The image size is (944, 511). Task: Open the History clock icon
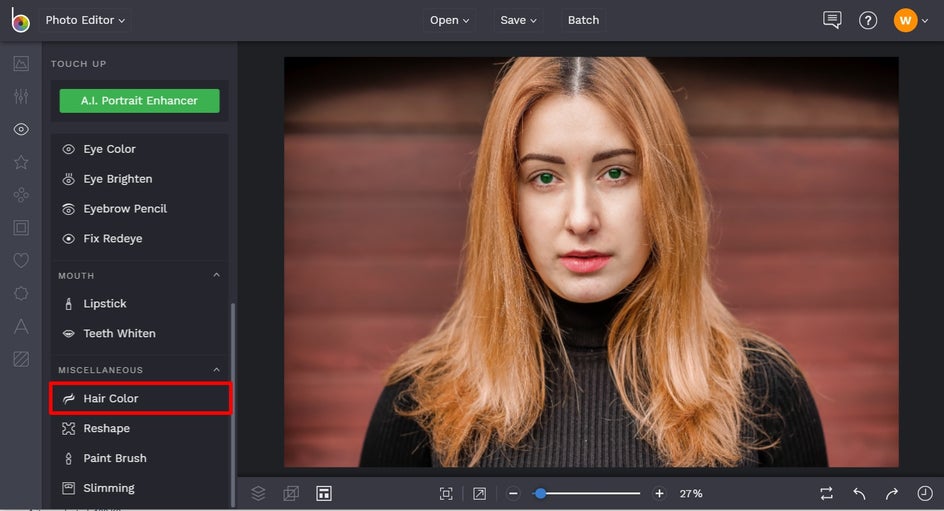[x=925, y=493]
